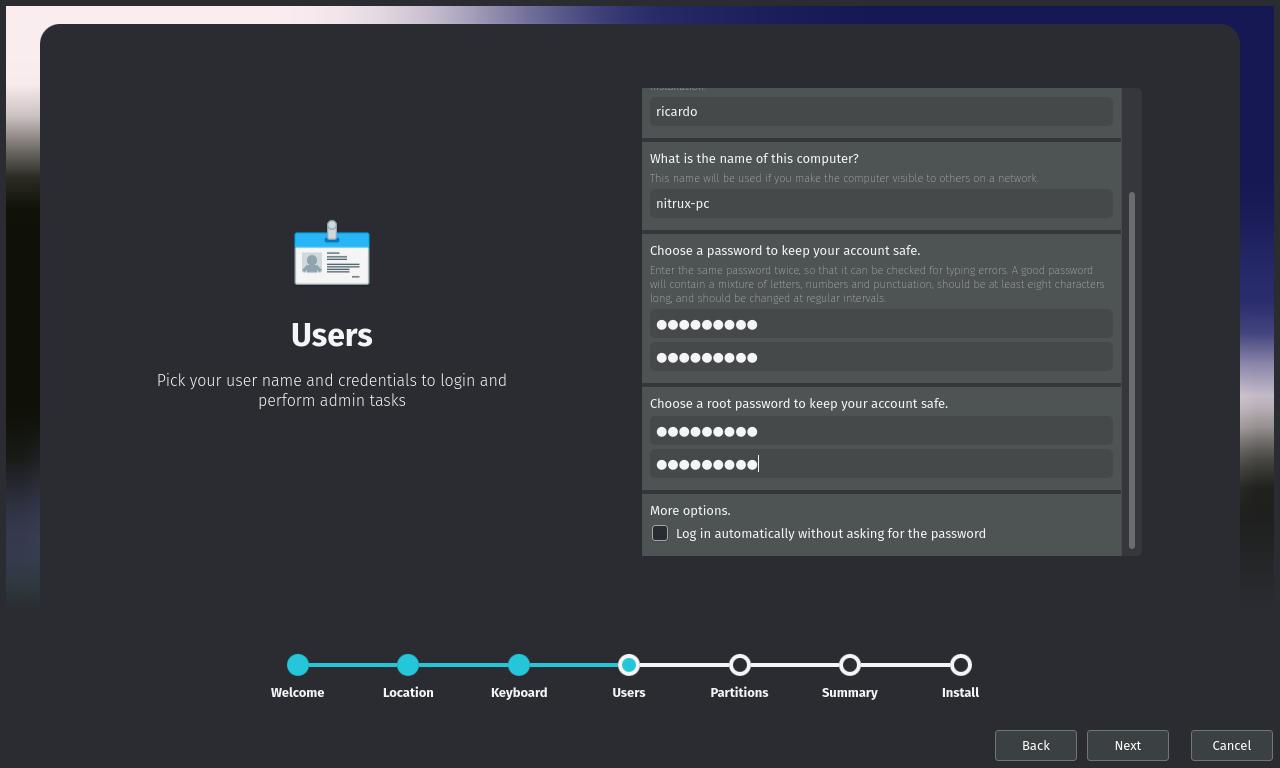The width and height of the screenshot is (1280, 768).
Task: Click the 'Users' page heading
Action: click(332, 335)
